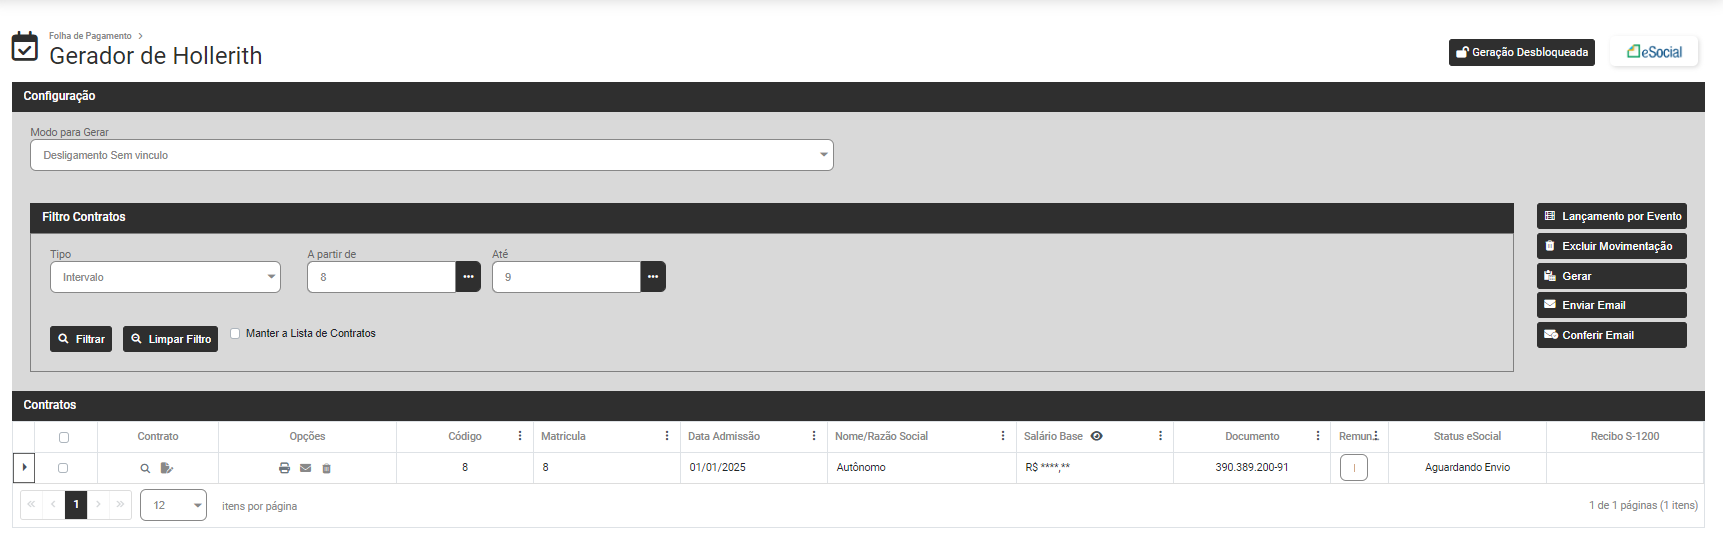
Task: Click the status cell Aguardando Envio
Action: (x=1467, y=467)
